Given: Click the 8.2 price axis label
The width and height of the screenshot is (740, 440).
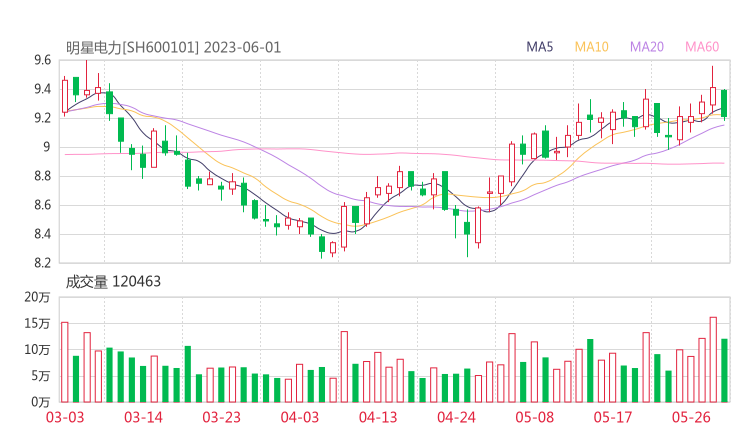Looking at the screenshot, I should (42, 262).
